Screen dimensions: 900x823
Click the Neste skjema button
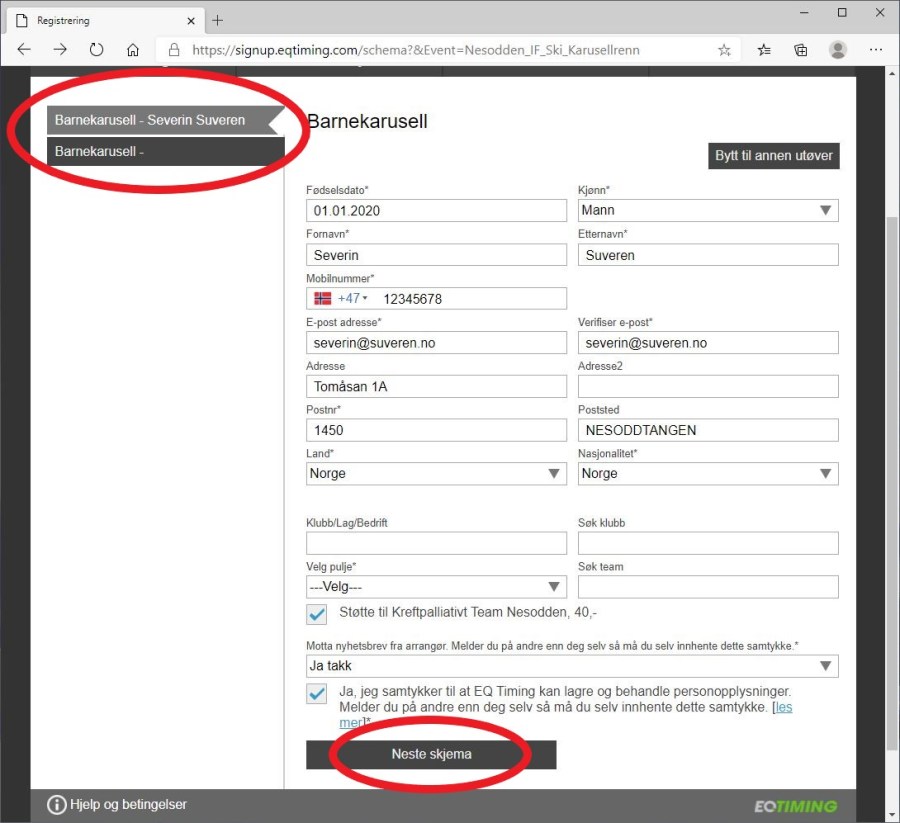point(431,754)
